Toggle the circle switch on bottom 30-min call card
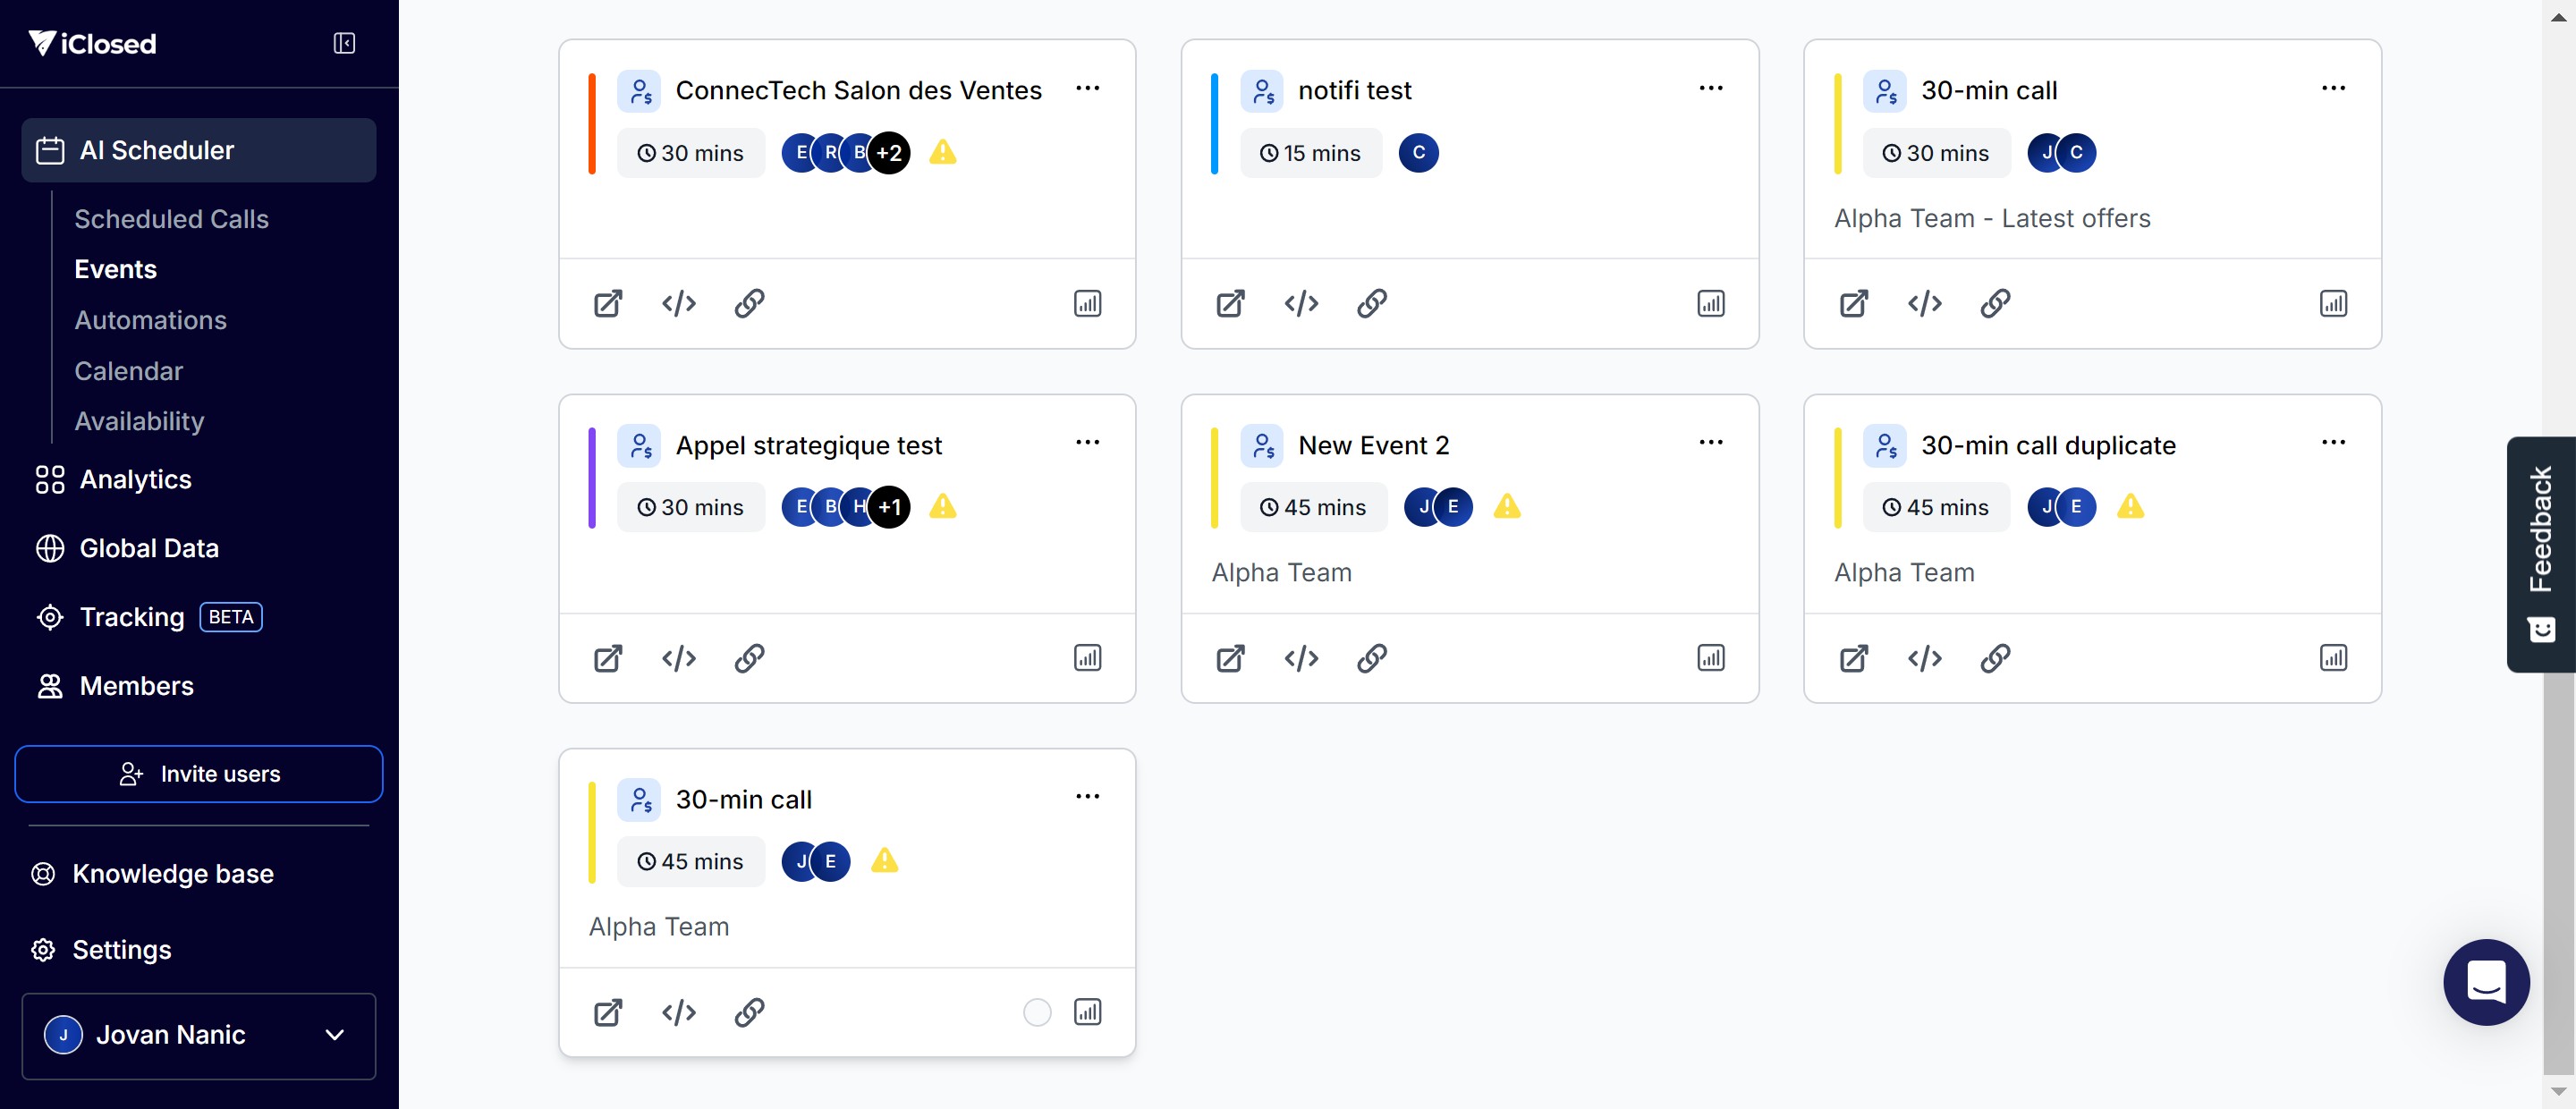Image resolution: width=2576 pixels, height=1109 pixels. point(1037,1012)
